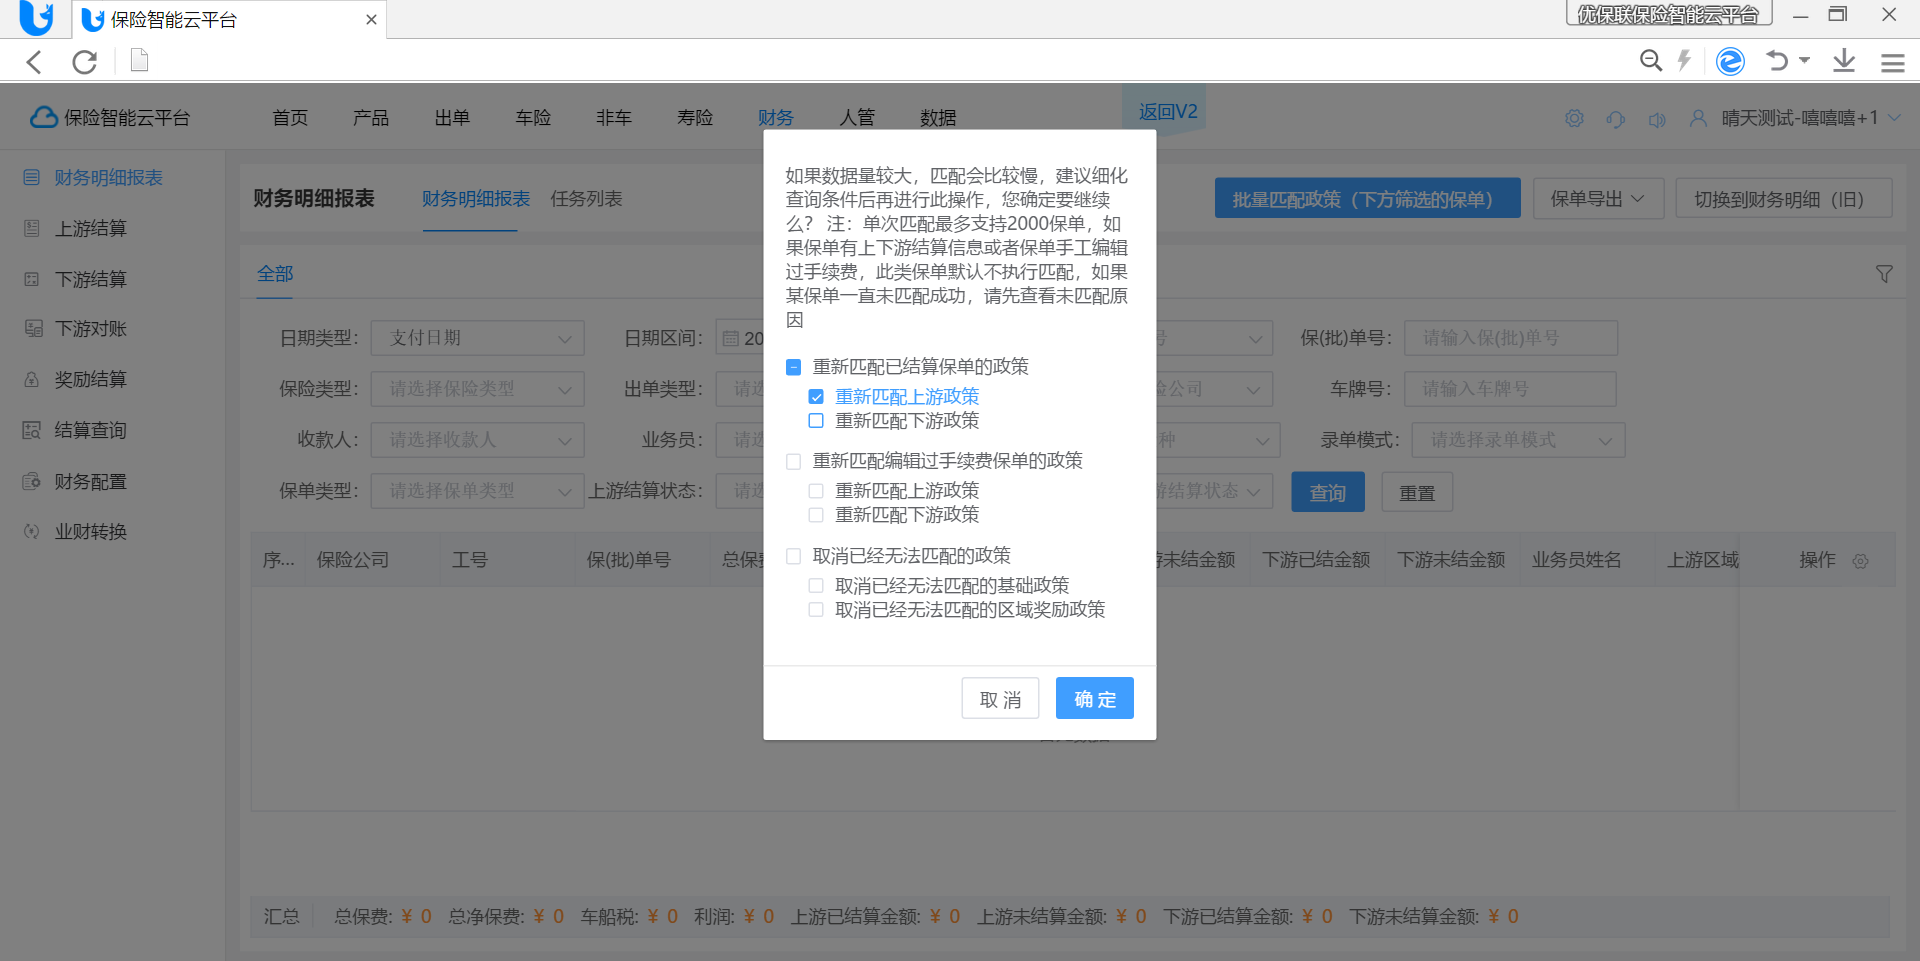Click the user avatar icon in header
Viewport: 1920px width, 961px height.
[x=1698, y=119]
